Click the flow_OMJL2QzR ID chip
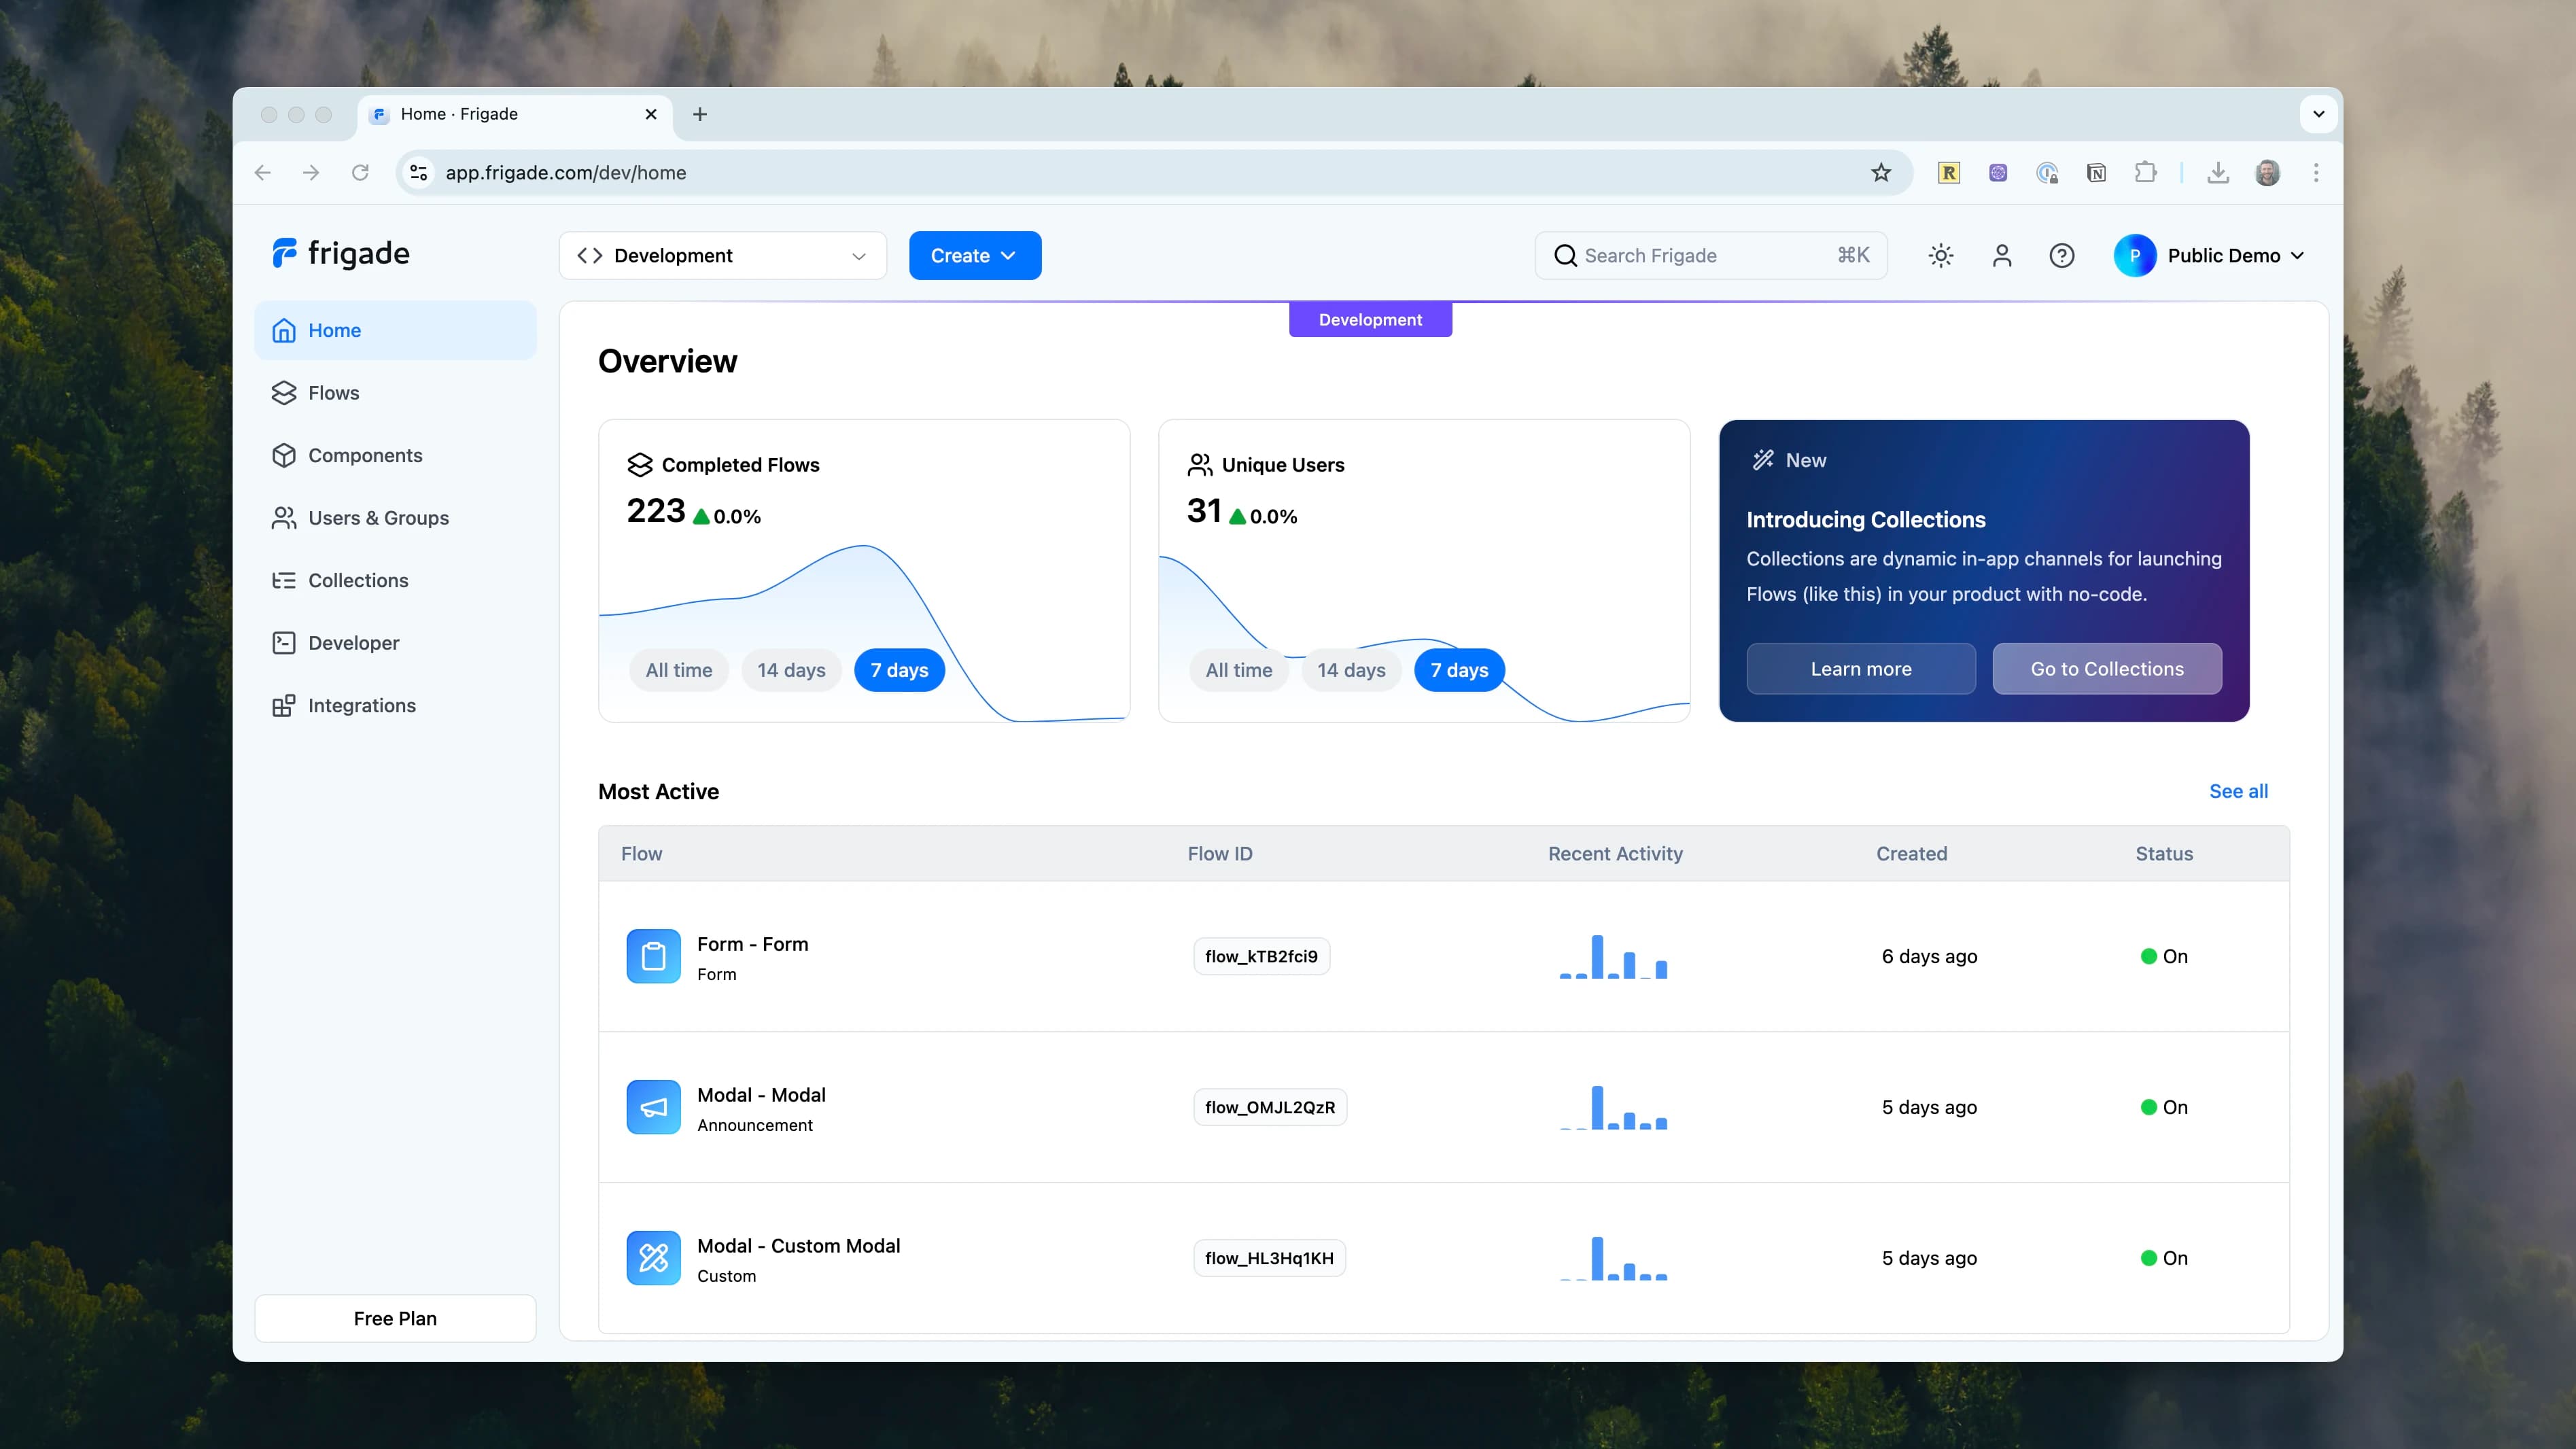Viewport: 2576px width, 1449px height. click(x=1270, y=1107)
